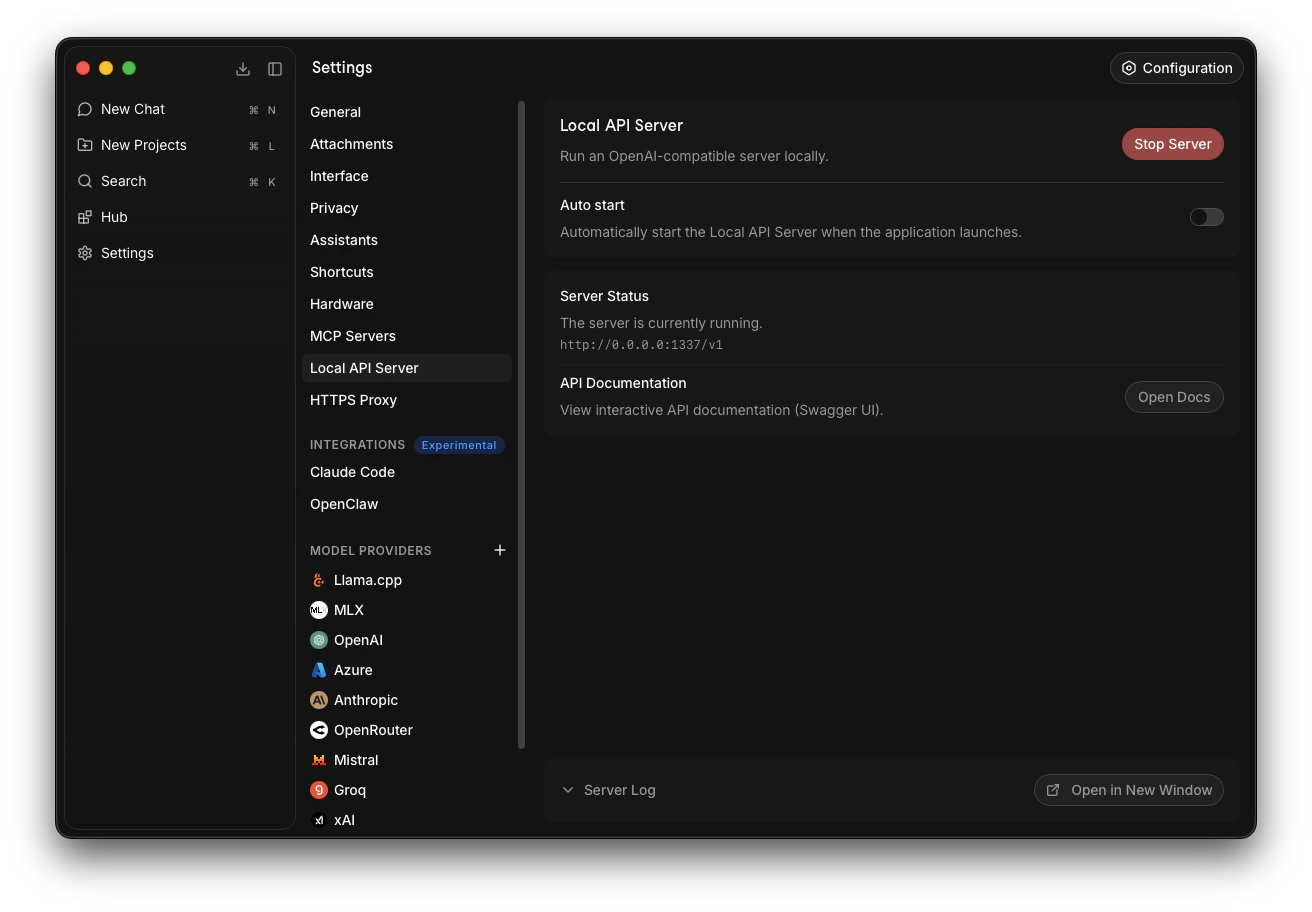The height and width of the screenshot is (912, 1312).
Task: Click the OpenAI provider logo
Action: (x=319, y=640)
